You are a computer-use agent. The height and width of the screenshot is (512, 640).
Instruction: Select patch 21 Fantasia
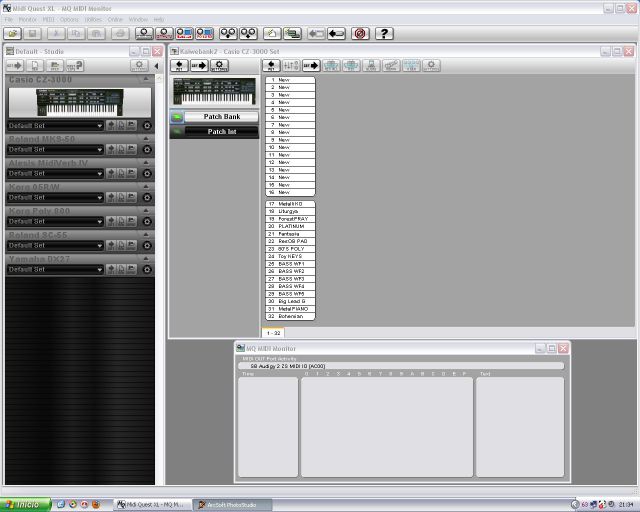click(x=290, y=234)
